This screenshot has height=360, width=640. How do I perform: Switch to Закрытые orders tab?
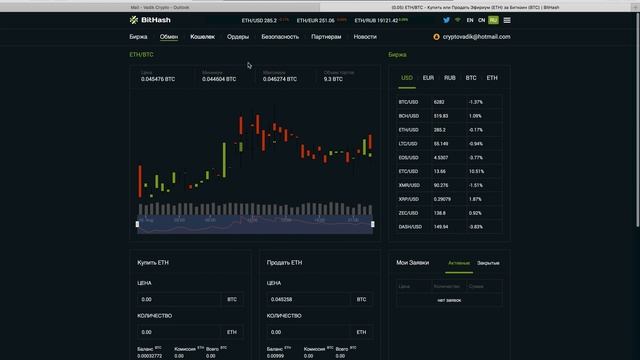coord(488,263)
